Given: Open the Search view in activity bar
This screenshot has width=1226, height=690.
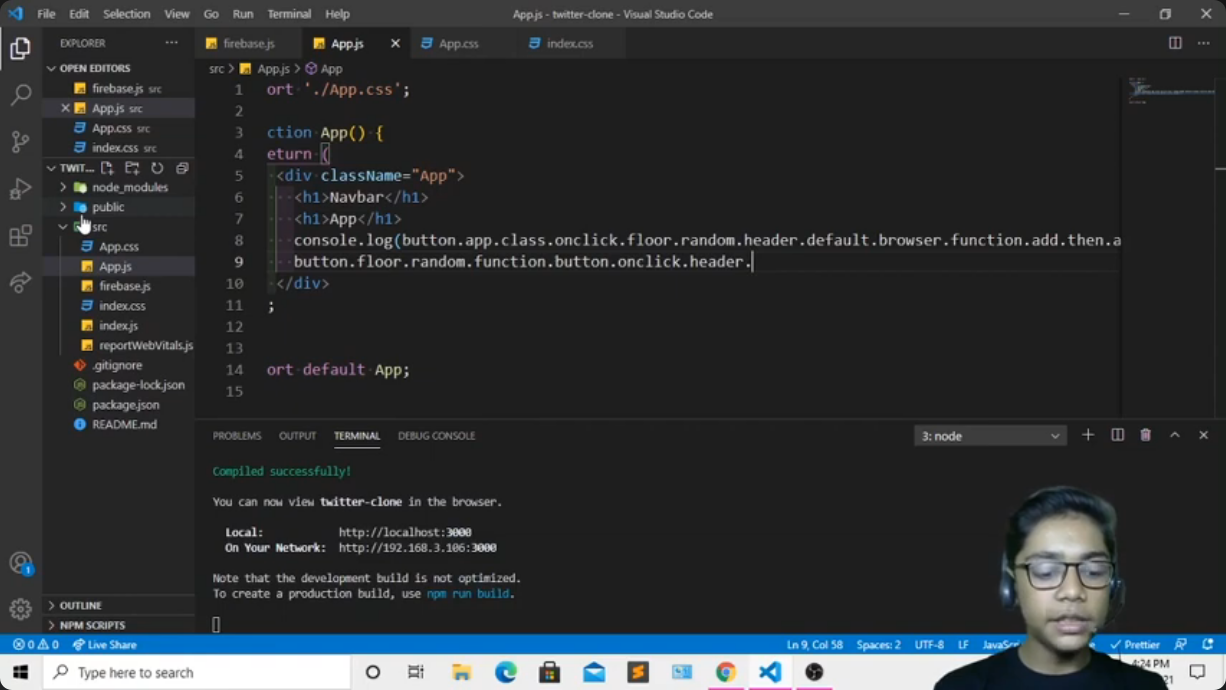Looking at the screenshot, I should coord(20,95).
